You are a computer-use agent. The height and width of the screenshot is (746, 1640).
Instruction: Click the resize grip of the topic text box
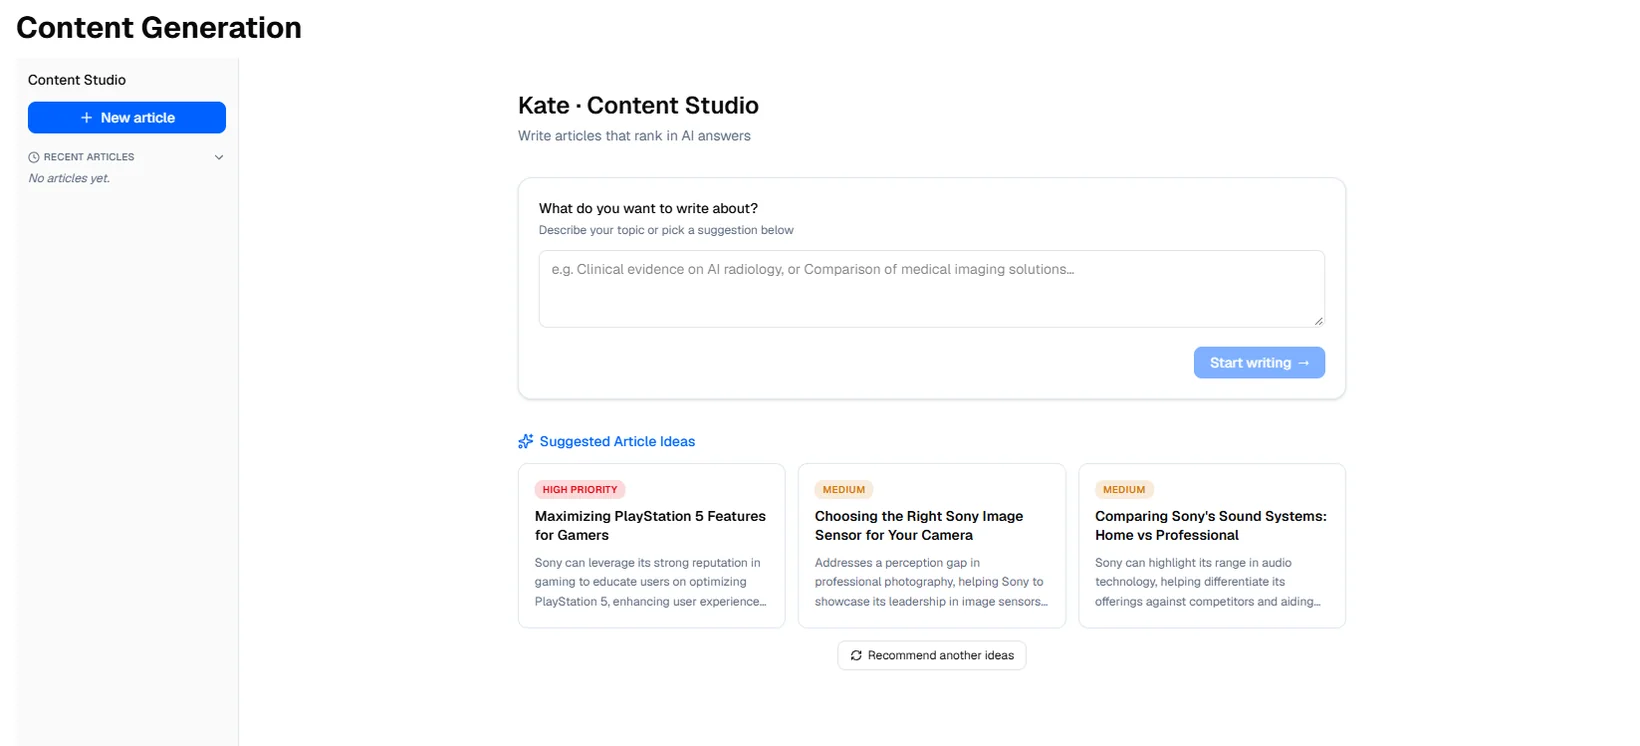tap(1318, 320)
